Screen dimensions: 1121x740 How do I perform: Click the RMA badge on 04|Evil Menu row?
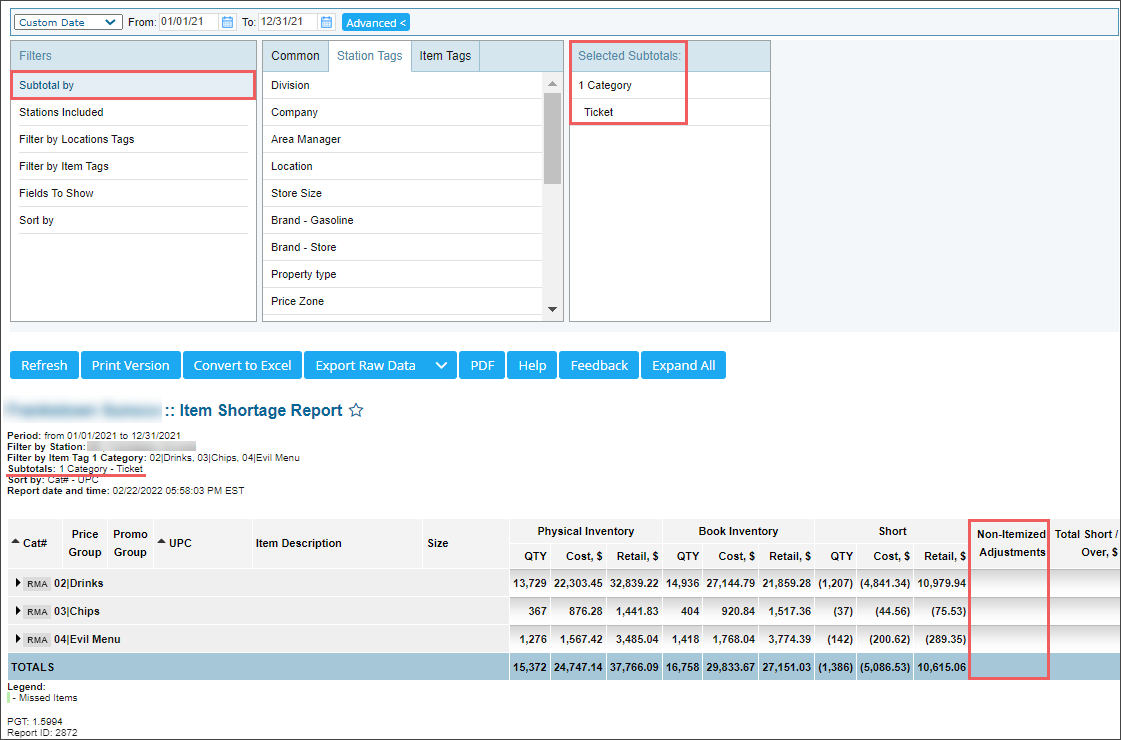[37, 640]
